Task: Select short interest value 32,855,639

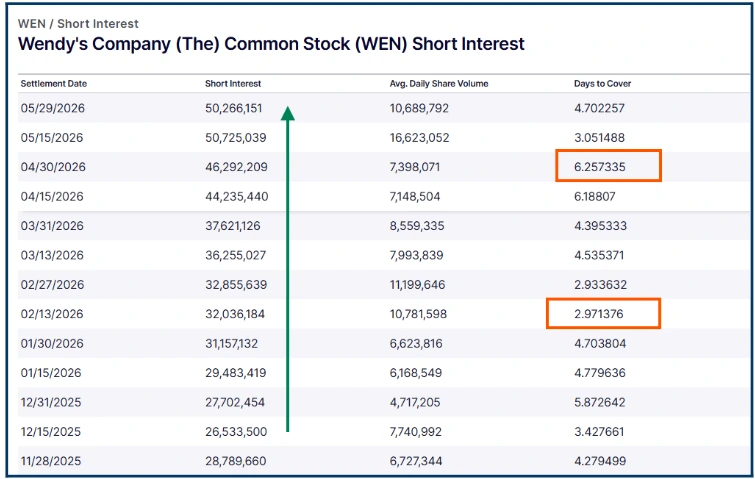Action: pos(236,285)
